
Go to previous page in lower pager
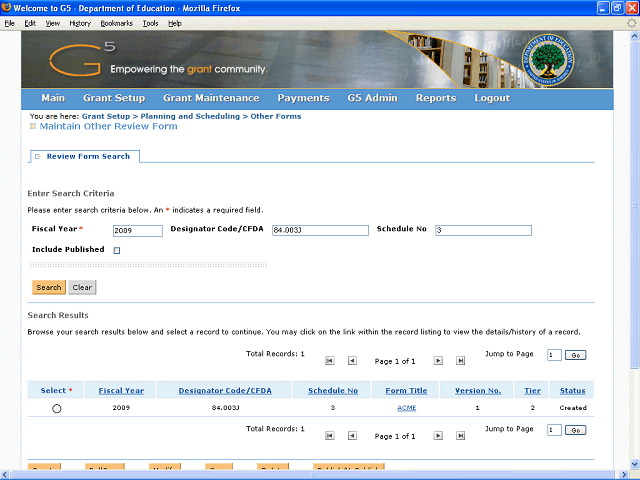(x=352, y=436)
